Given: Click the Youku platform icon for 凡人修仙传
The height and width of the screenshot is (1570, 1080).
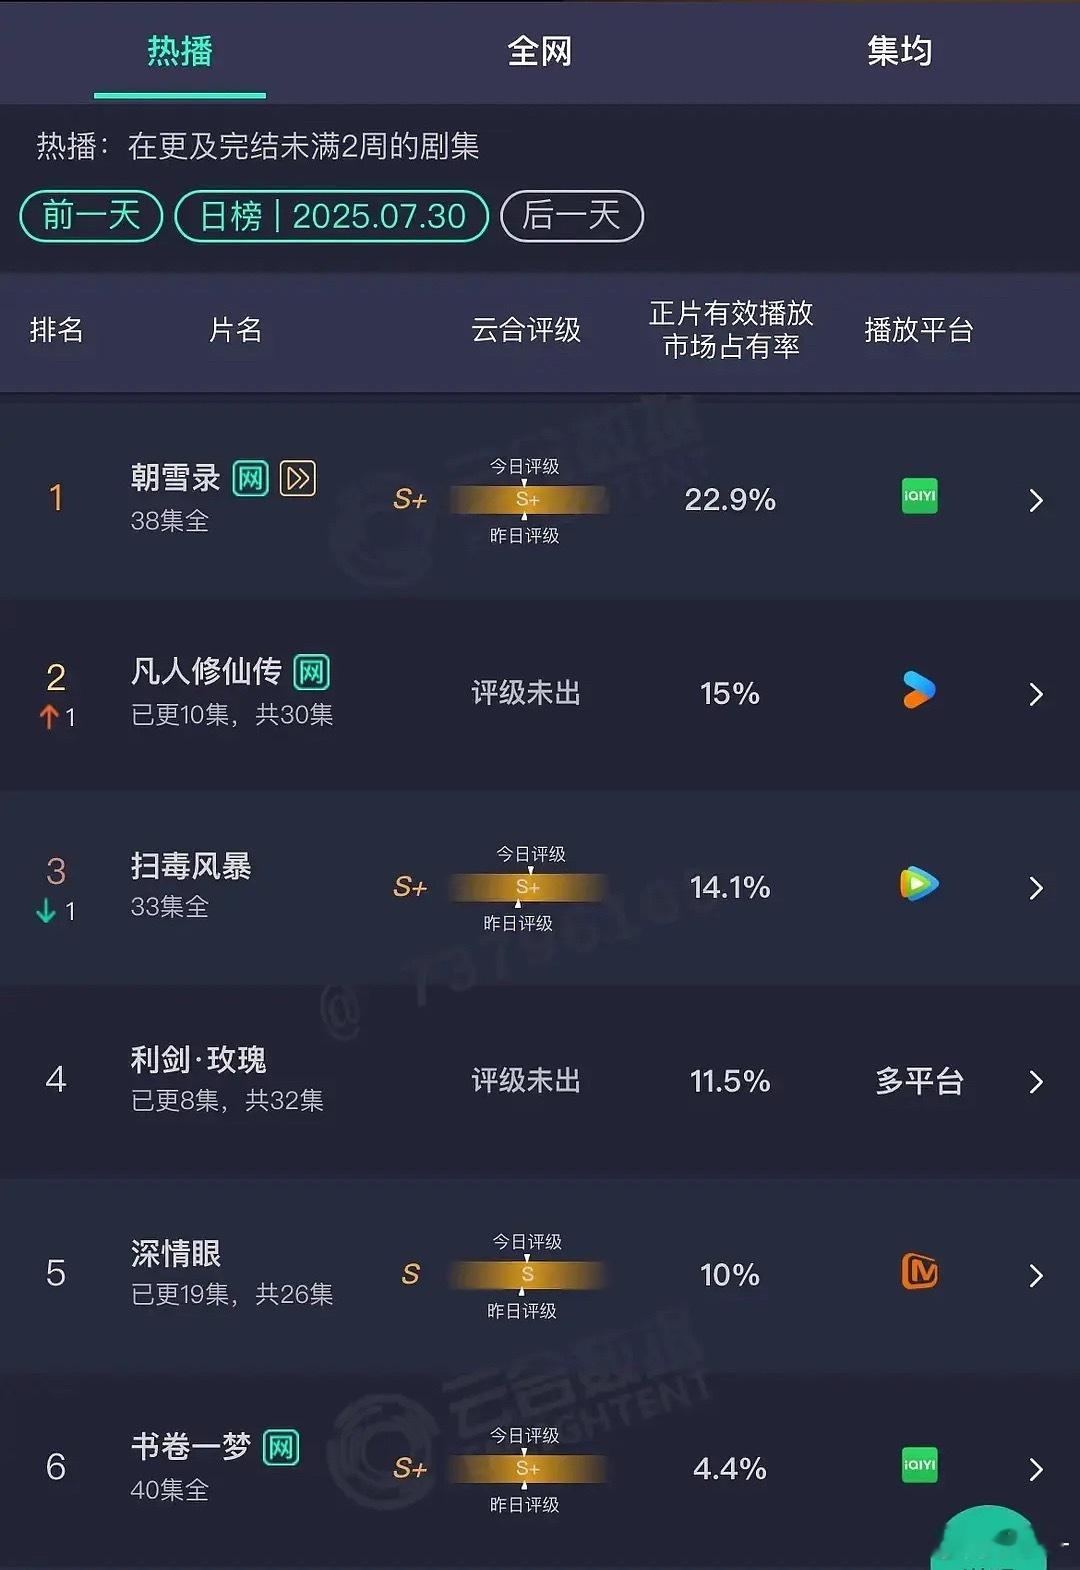Looking at the screenshot, I should coord(919,690).
